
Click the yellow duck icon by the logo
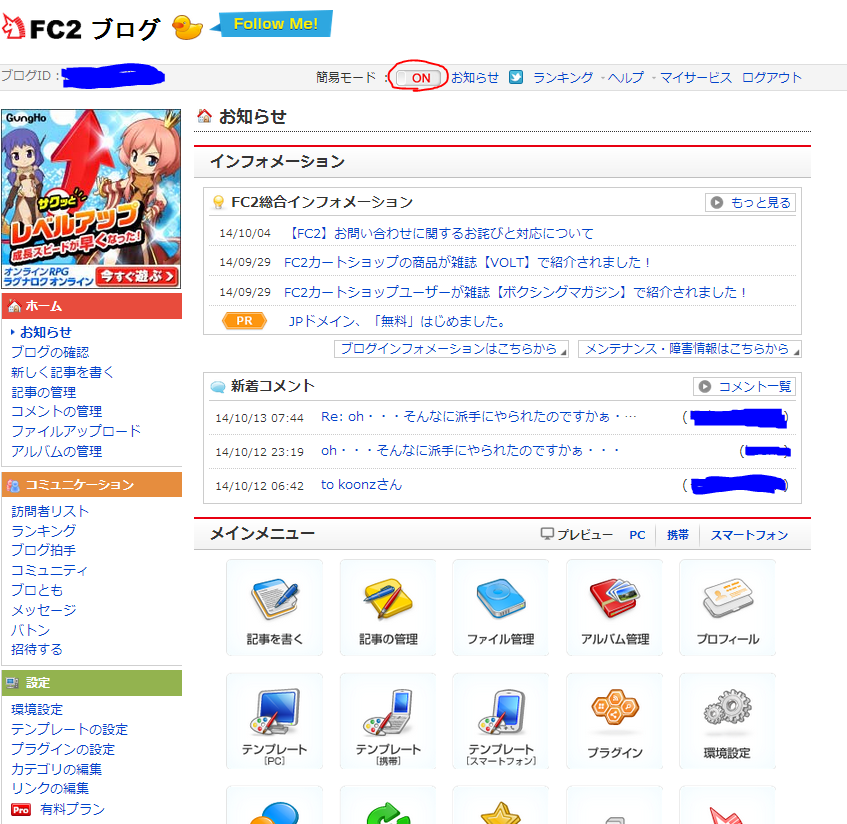(187, 27)
